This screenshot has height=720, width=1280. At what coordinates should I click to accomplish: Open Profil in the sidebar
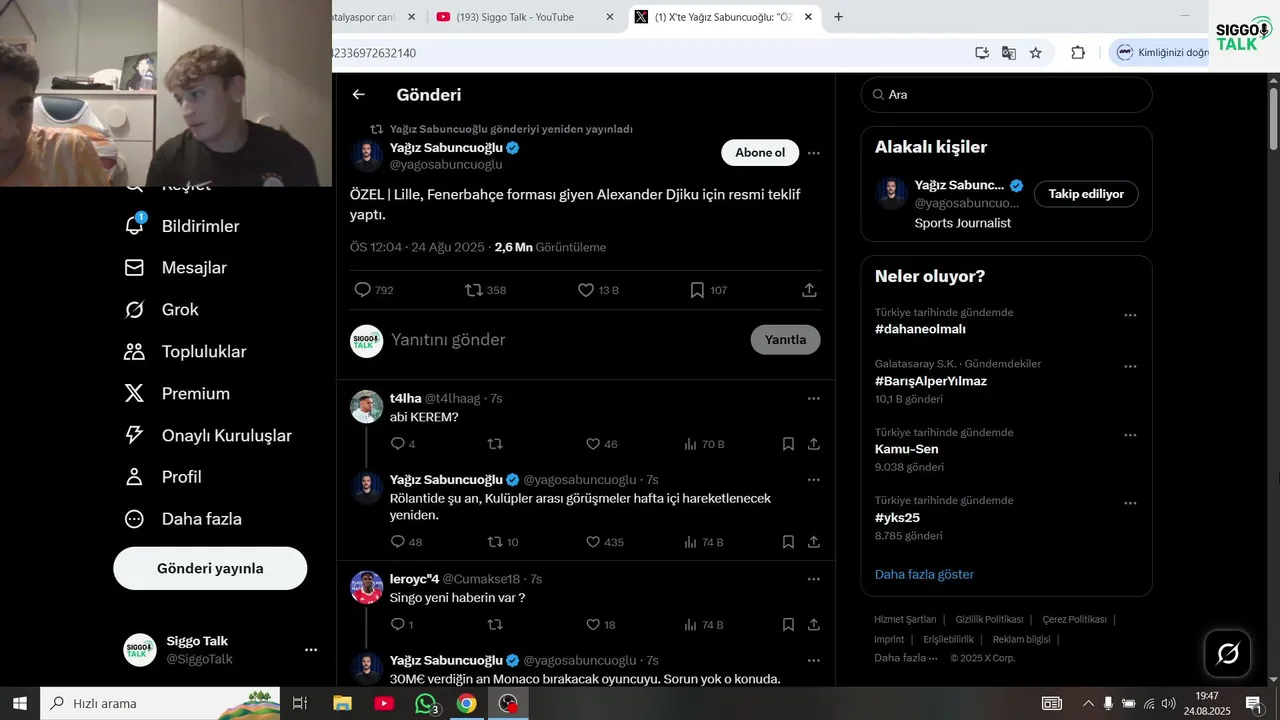(x=162, y=478)
